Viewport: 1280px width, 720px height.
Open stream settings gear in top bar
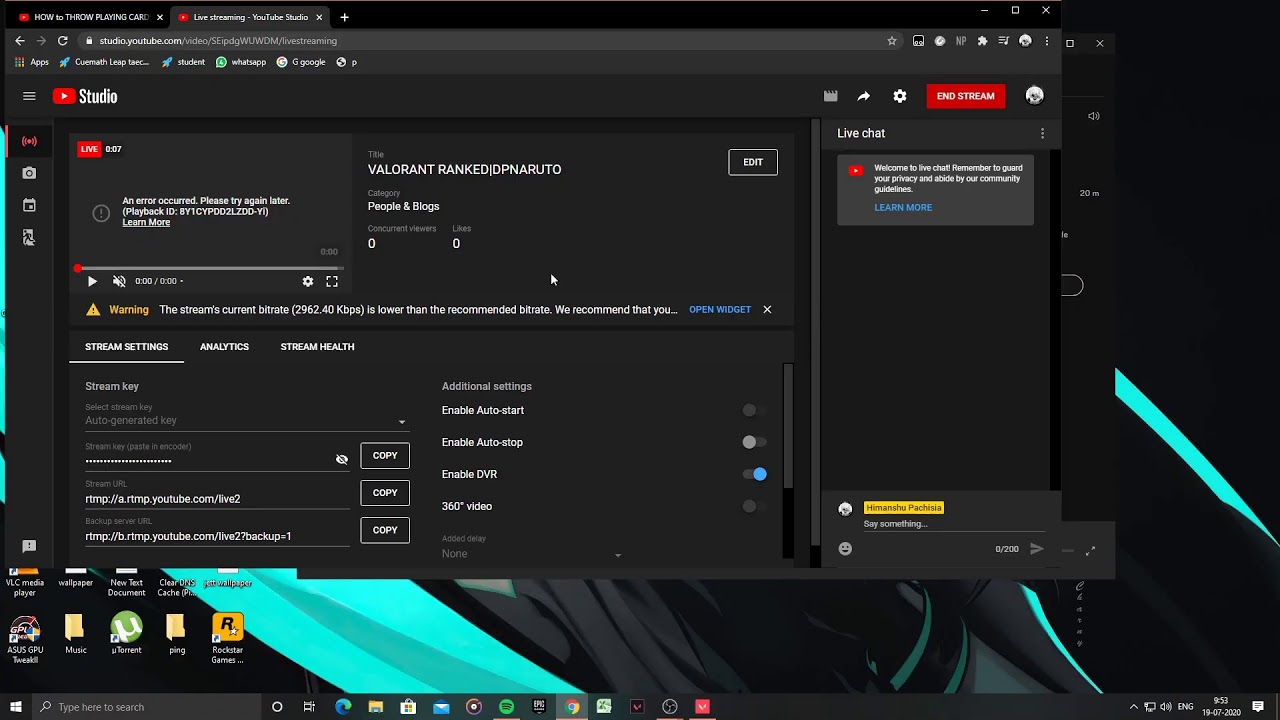click(900, 96)
